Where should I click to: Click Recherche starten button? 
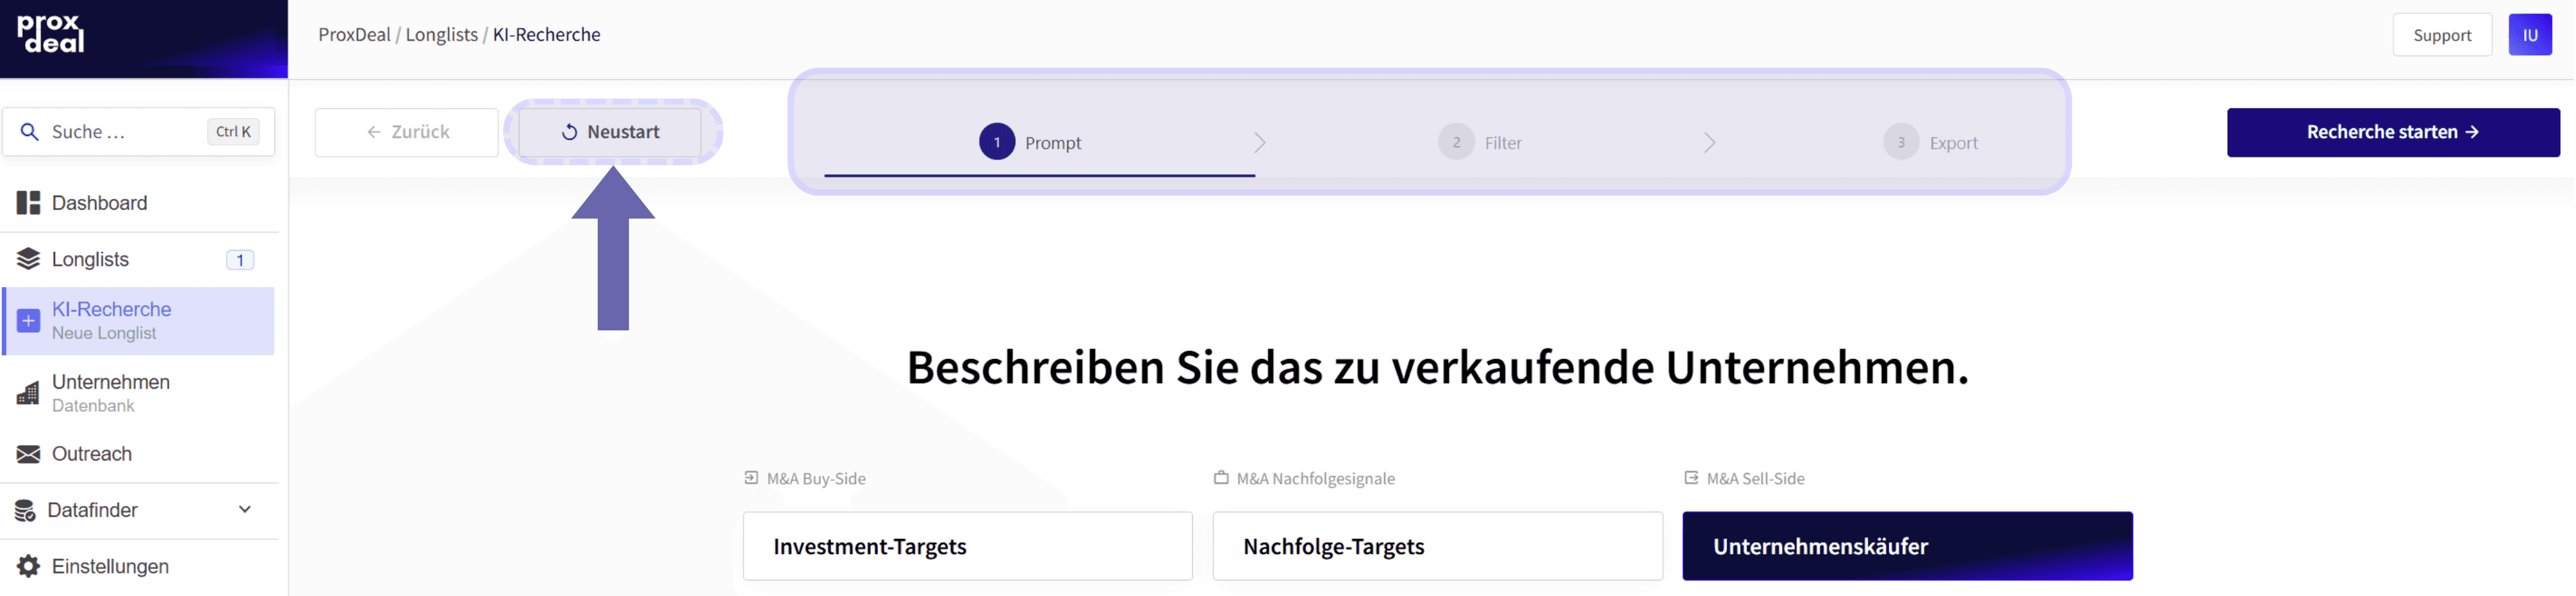point(2393,132)
